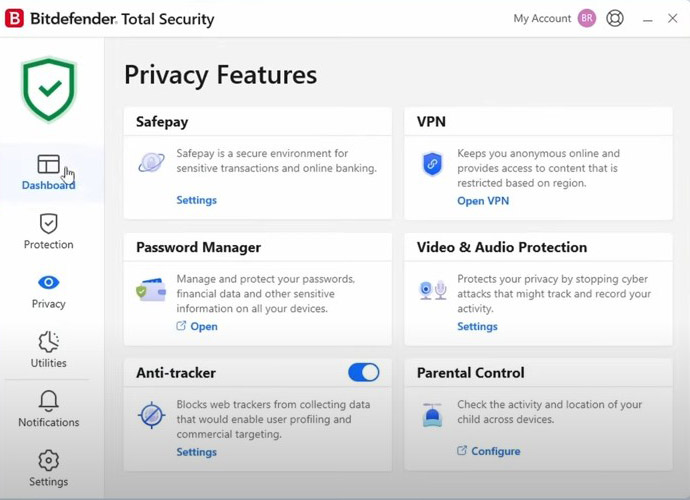
Task: Click the Open VPN link
Action: tap(483, 201)
